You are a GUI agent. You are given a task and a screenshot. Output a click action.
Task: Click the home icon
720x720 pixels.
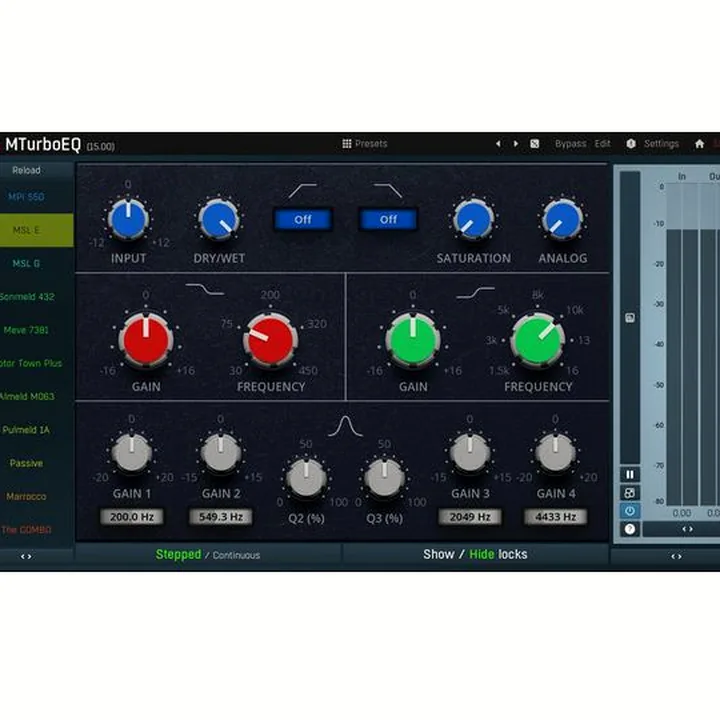pyautogui.click(x=699, y=144)
